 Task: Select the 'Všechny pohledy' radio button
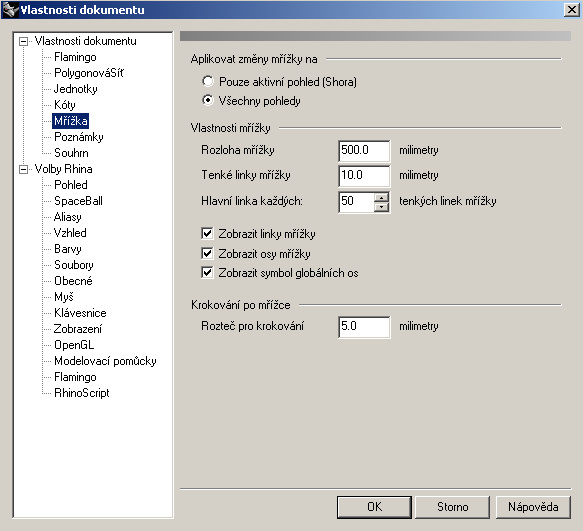207,100
